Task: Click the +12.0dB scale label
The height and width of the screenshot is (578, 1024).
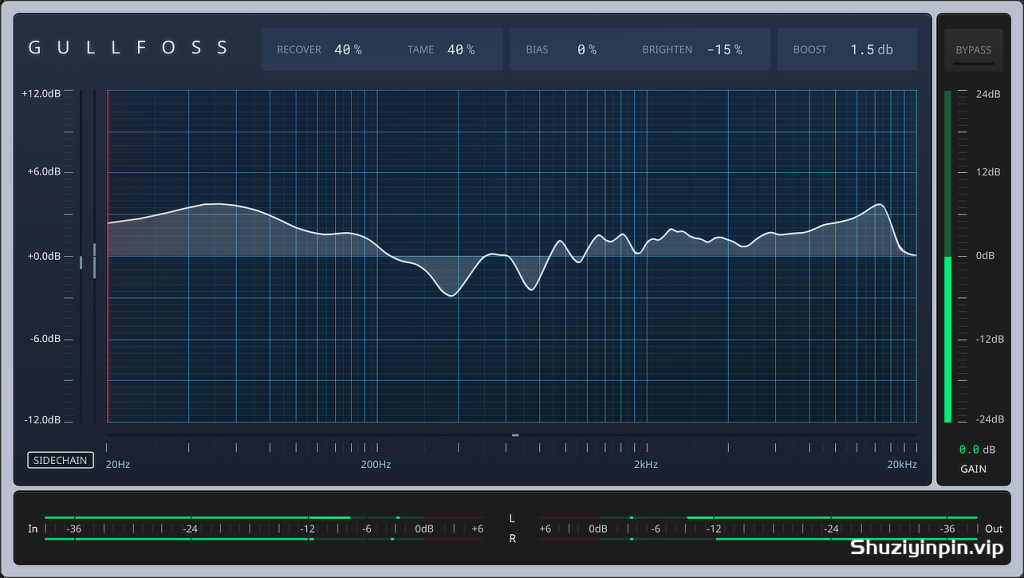Action: click(x=41, y=93)
